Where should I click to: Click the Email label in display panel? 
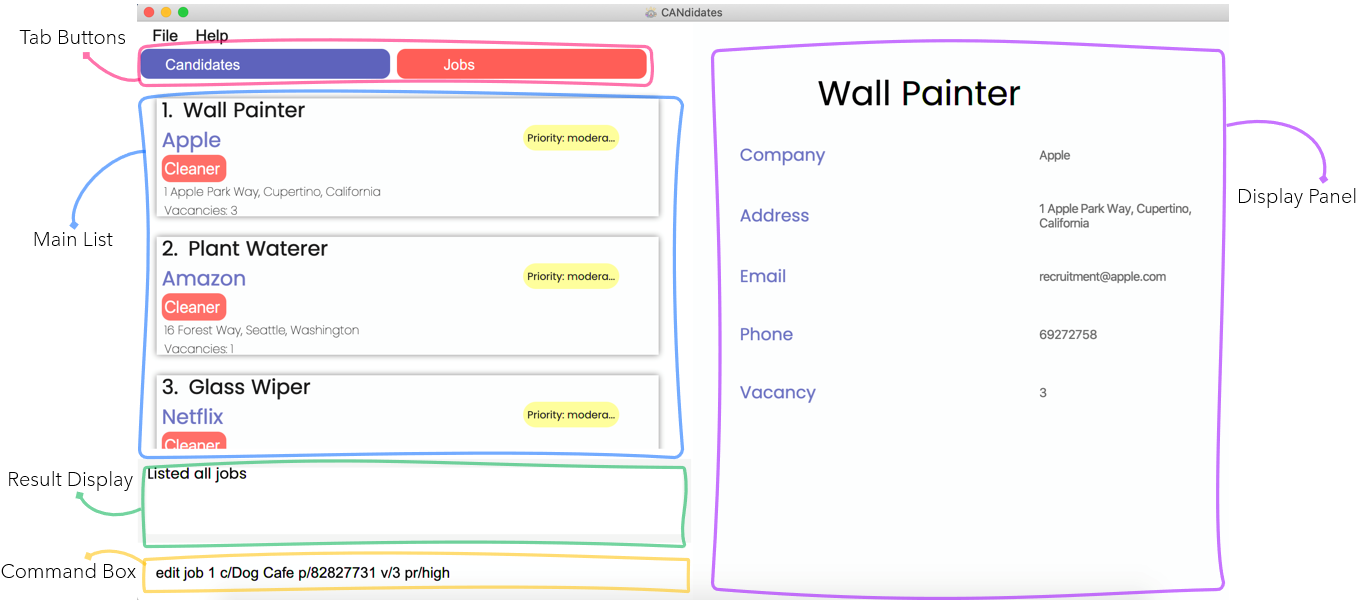click(763, 276)
